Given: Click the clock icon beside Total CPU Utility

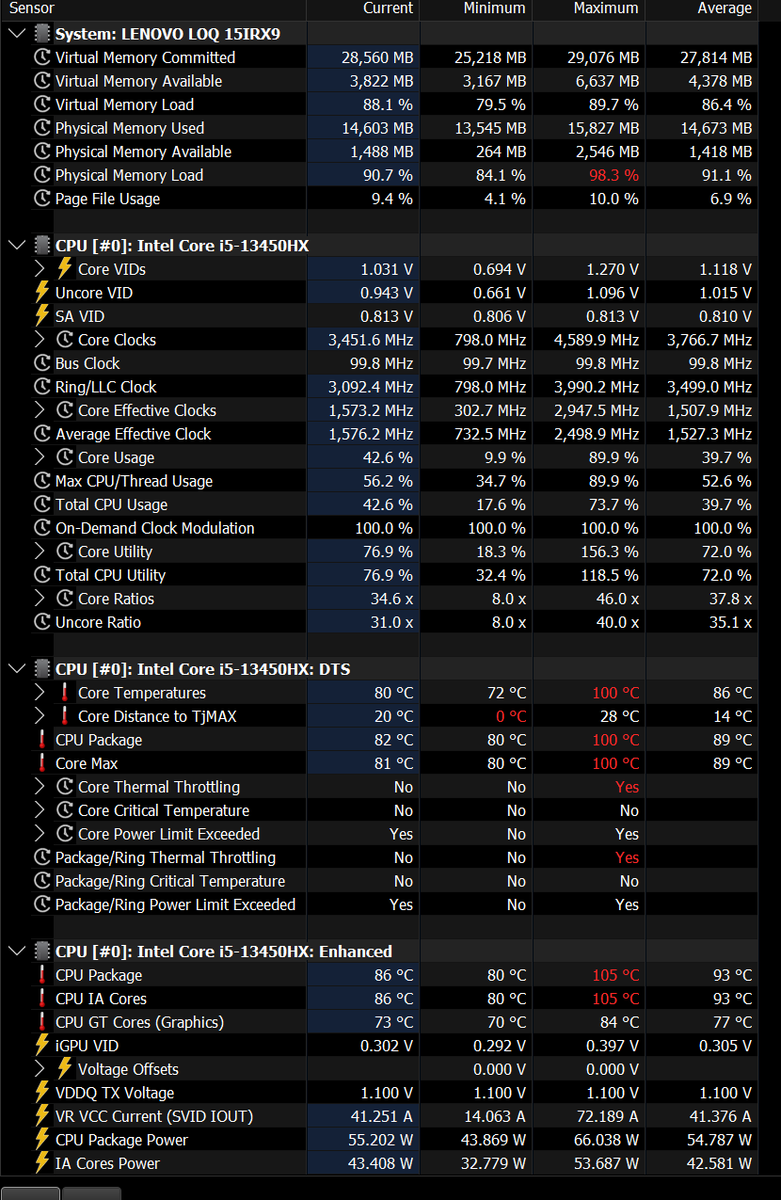Looking at the screenshot, I should (42, 575).
